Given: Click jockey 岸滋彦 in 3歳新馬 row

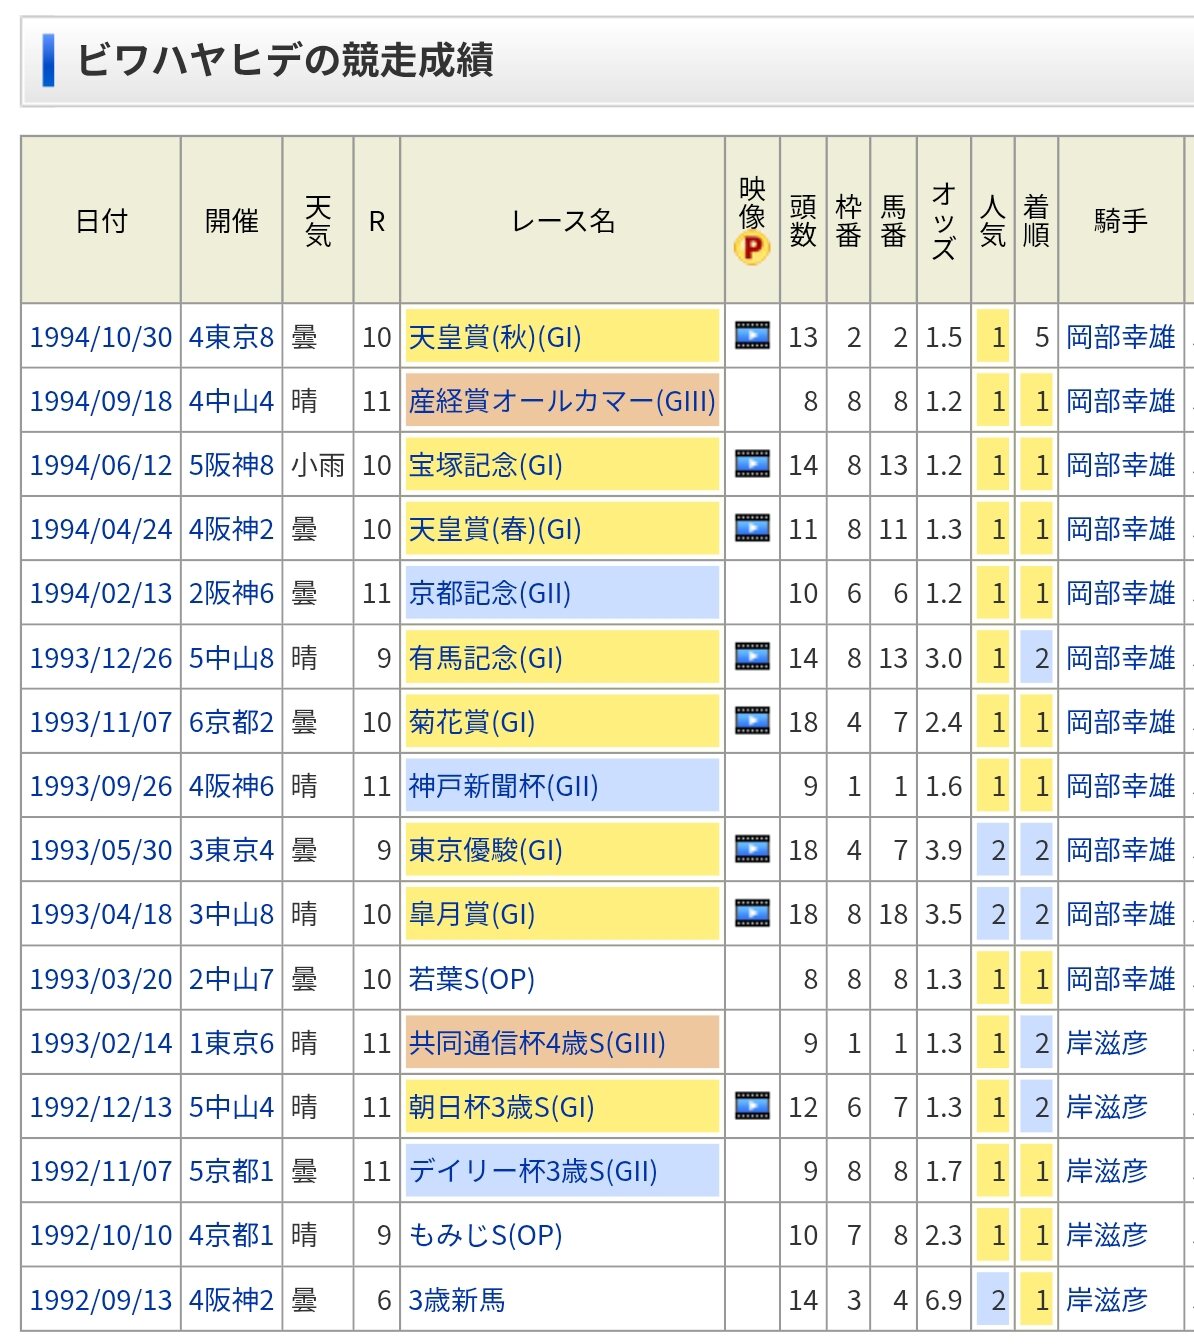Looking at the screenshot, I should 1106,1299.
